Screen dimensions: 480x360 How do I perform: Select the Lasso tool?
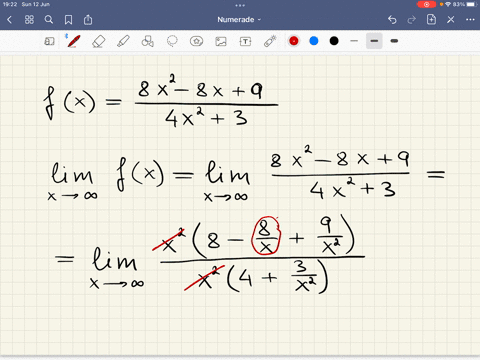click(x=172, y=41)
